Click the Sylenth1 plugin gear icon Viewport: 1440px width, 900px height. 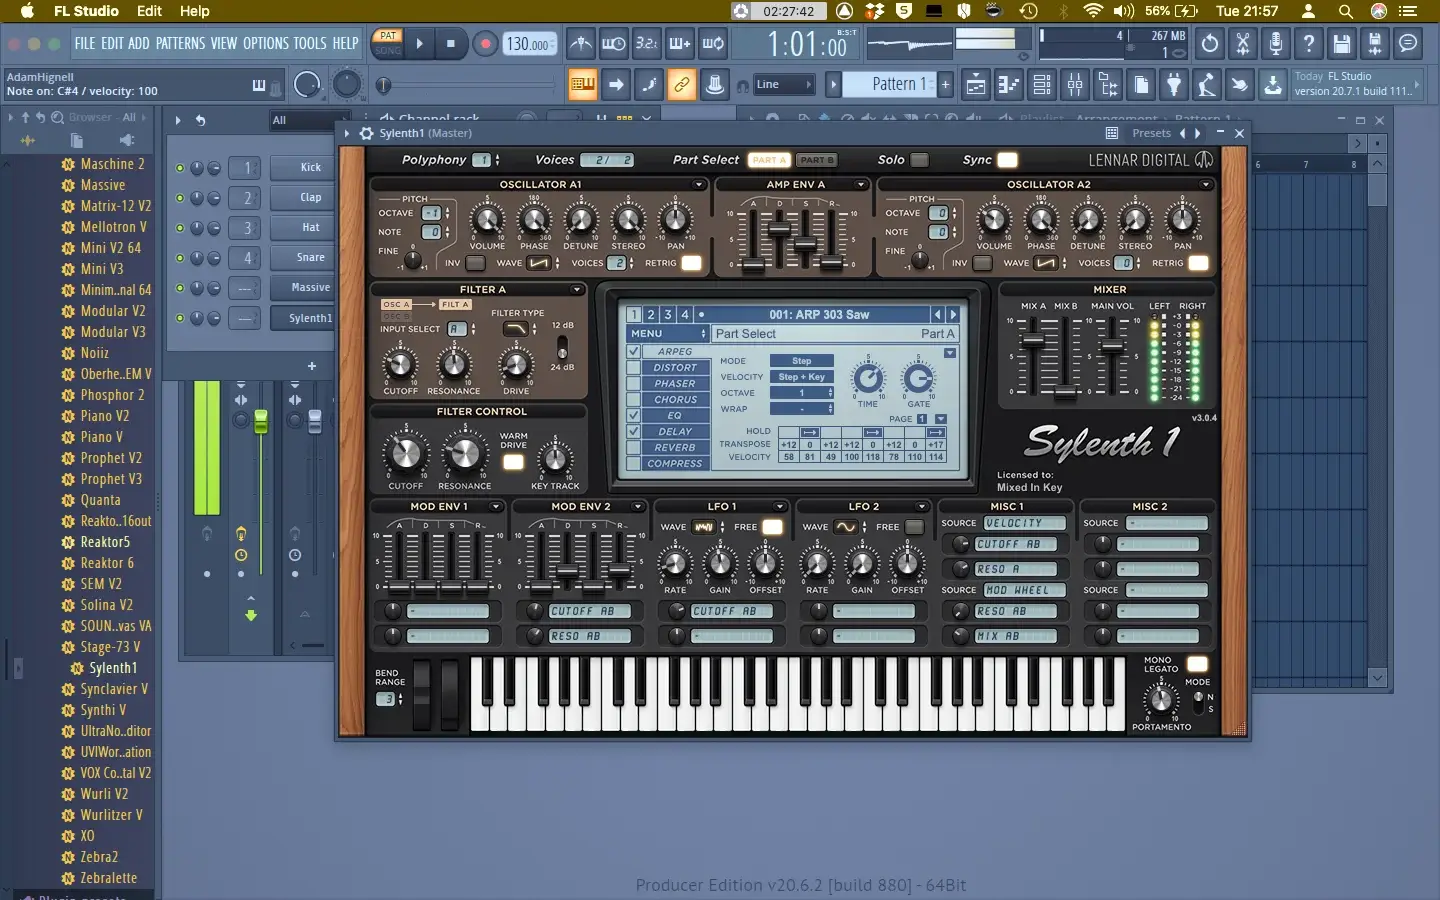tap(366, 133)
